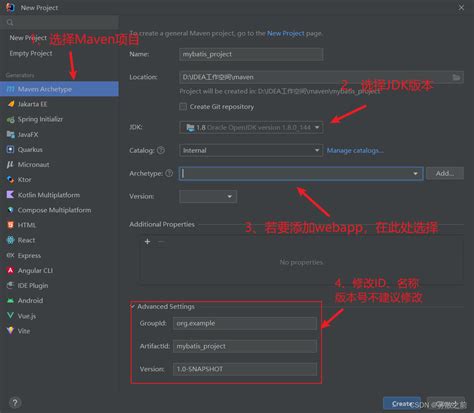Select the Android generator icon
This screenshot has height=413, width=474.
[x=11, y=300]
